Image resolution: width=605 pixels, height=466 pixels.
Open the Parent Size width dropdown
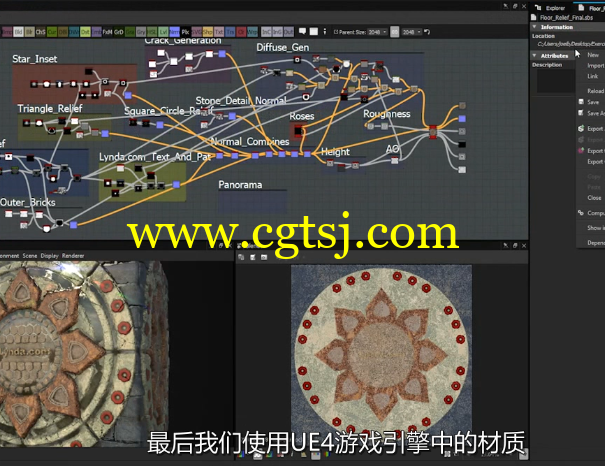377,32
